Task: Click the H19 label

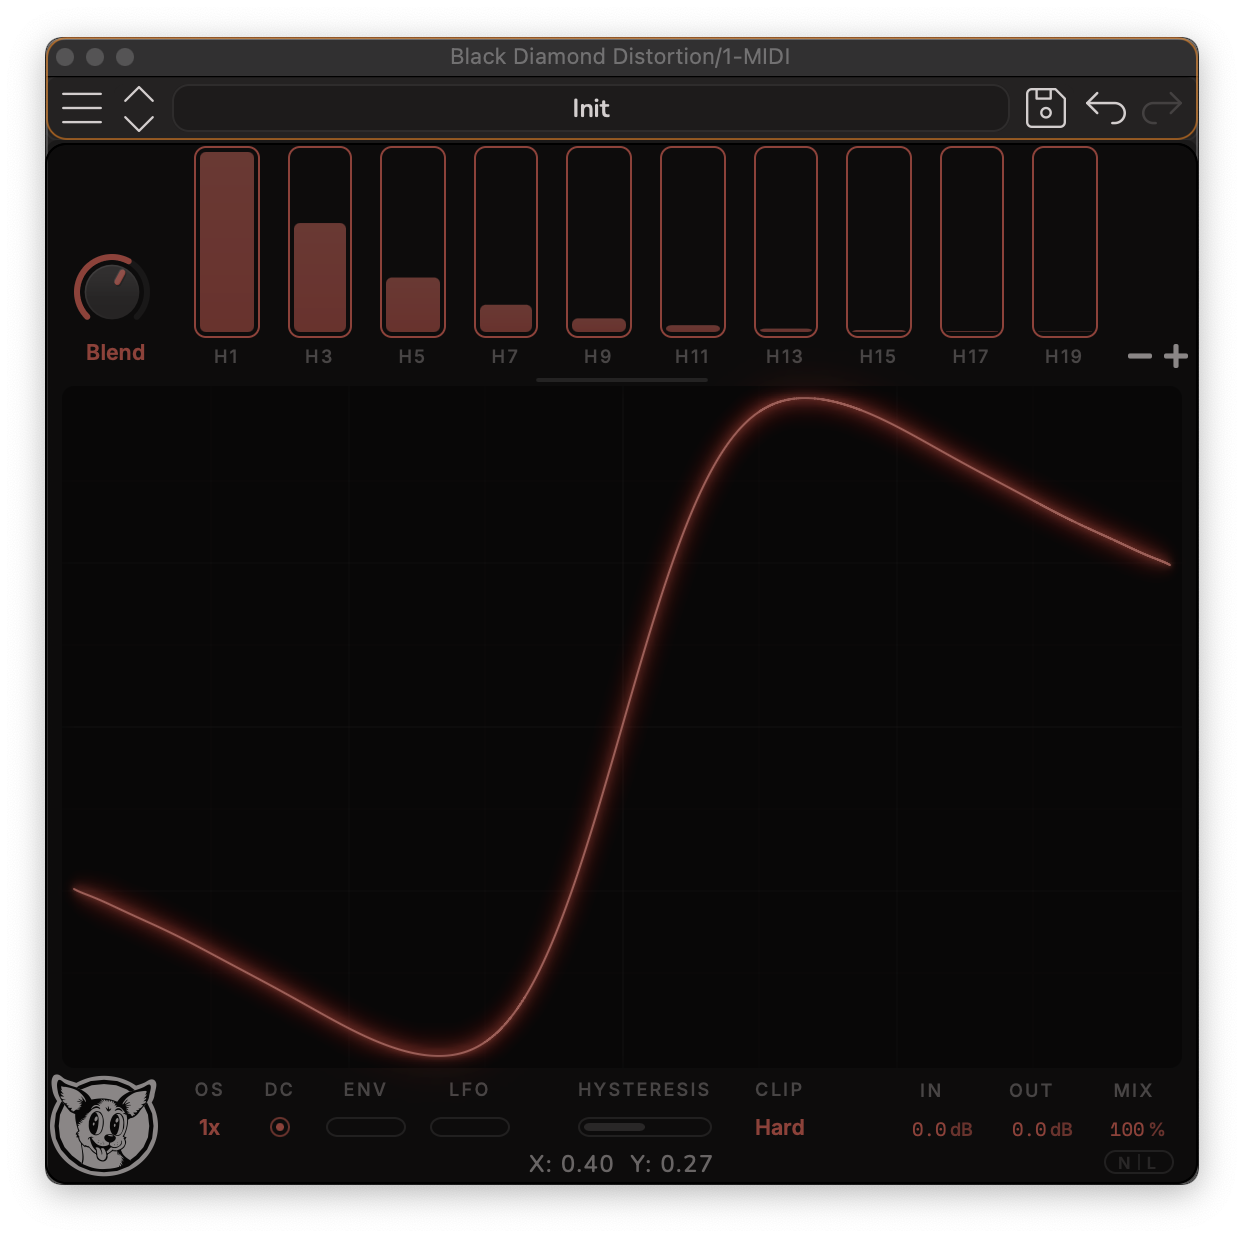Action: (x=1064, y=356)
